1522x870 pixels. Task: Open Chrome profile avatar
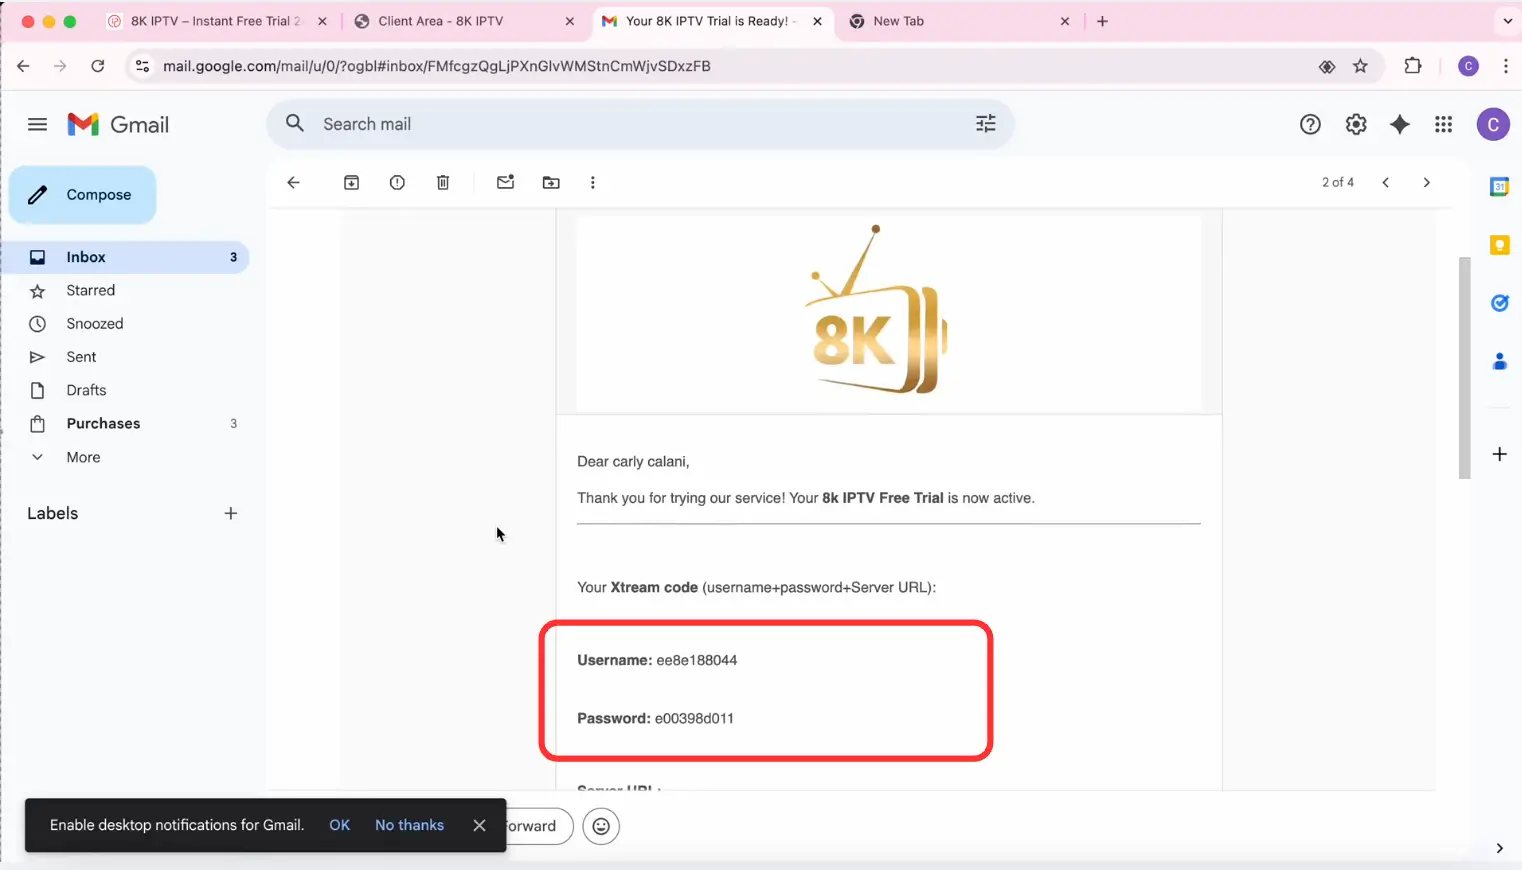tap(1468, 66)
